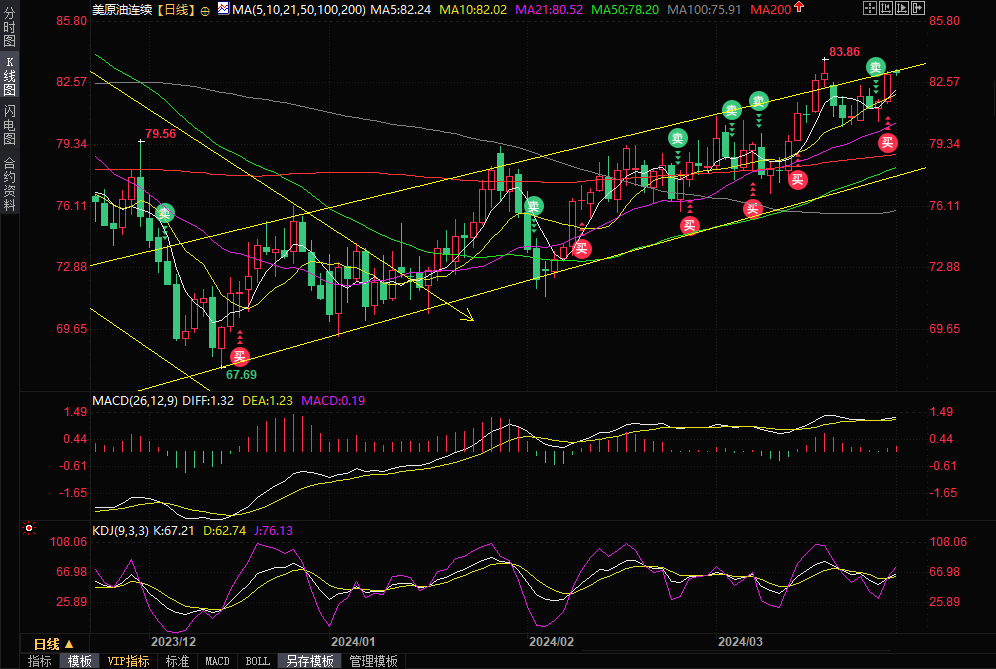The image size is (996, 669).
Task: Click the red up arrow after MA200
Action: click(x=797, y=8)
